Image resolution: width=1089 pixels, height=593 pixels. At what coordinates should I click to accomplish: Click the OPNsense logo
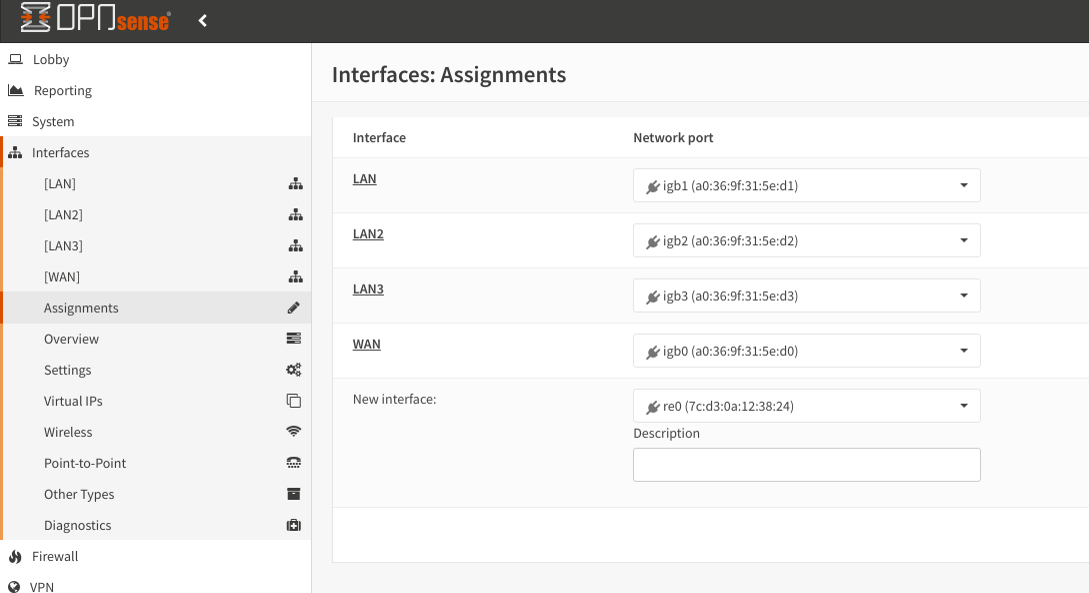pyautogui.click(x=95, y=17)
